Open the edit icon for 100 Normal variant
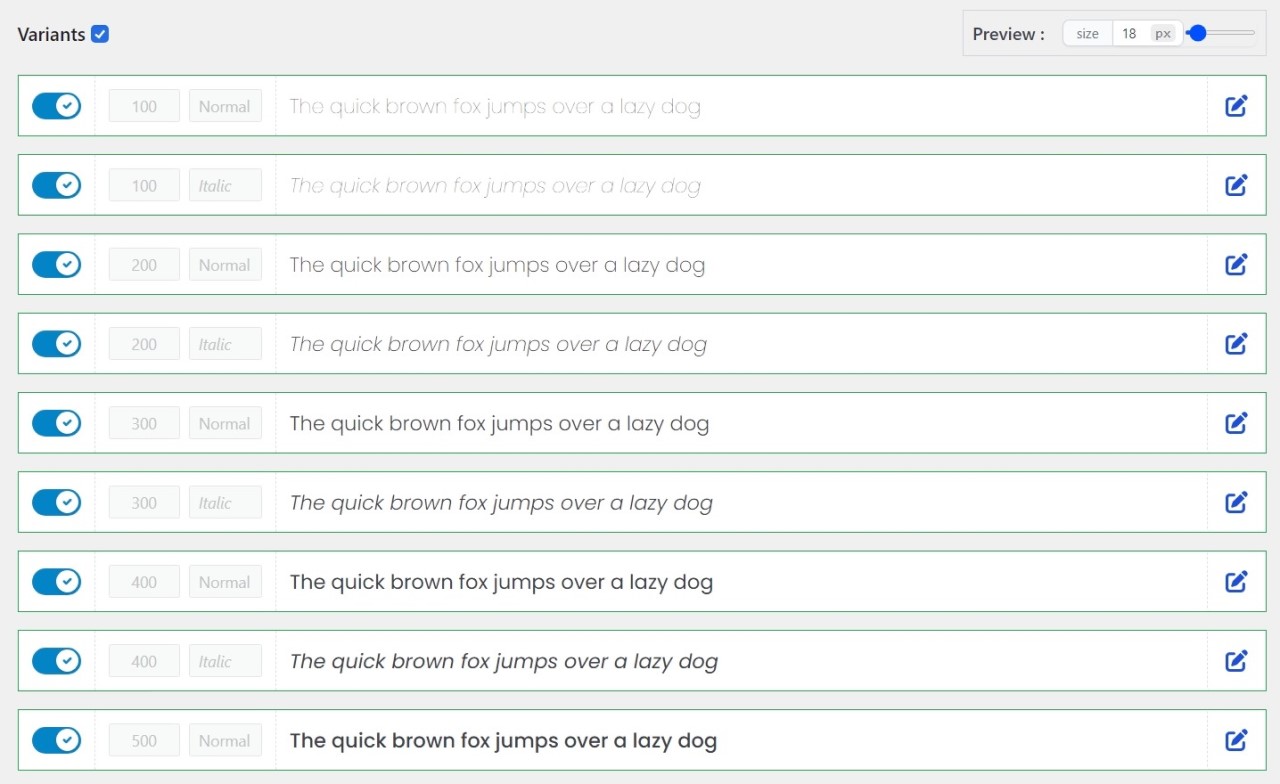The image size is (1280, 784). tap(1236, 105)
